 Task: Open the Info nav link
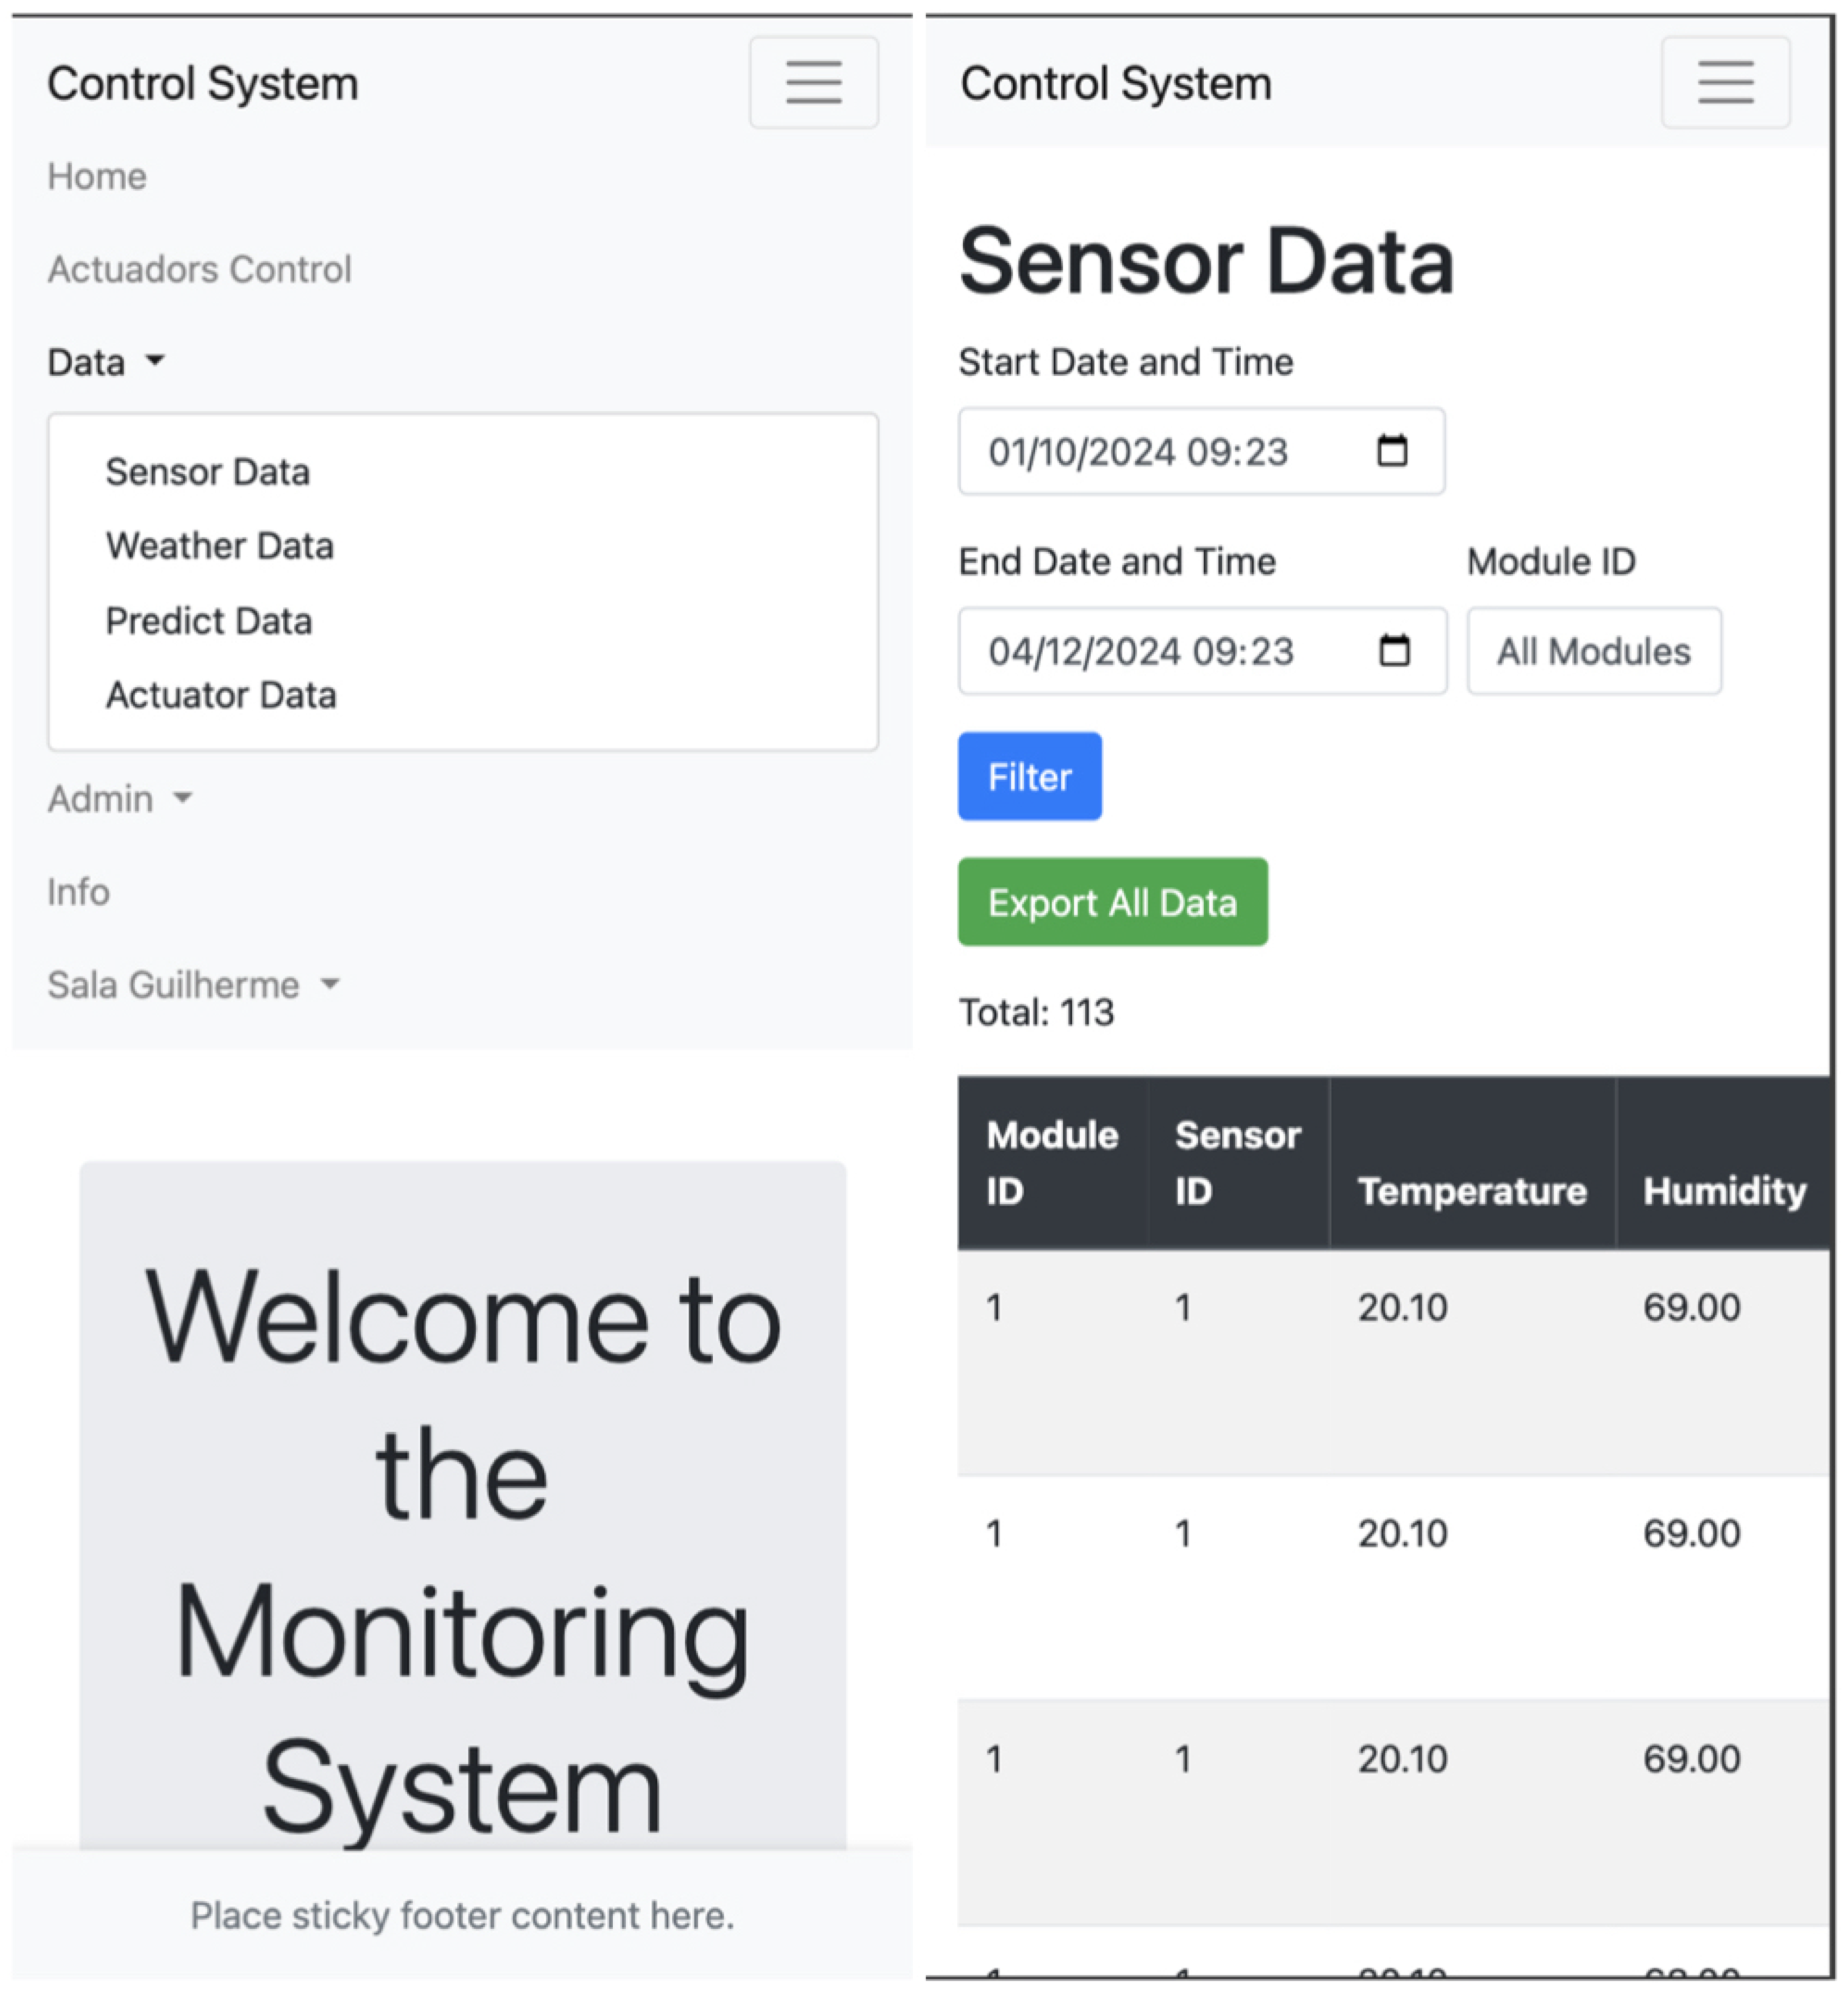78,892
